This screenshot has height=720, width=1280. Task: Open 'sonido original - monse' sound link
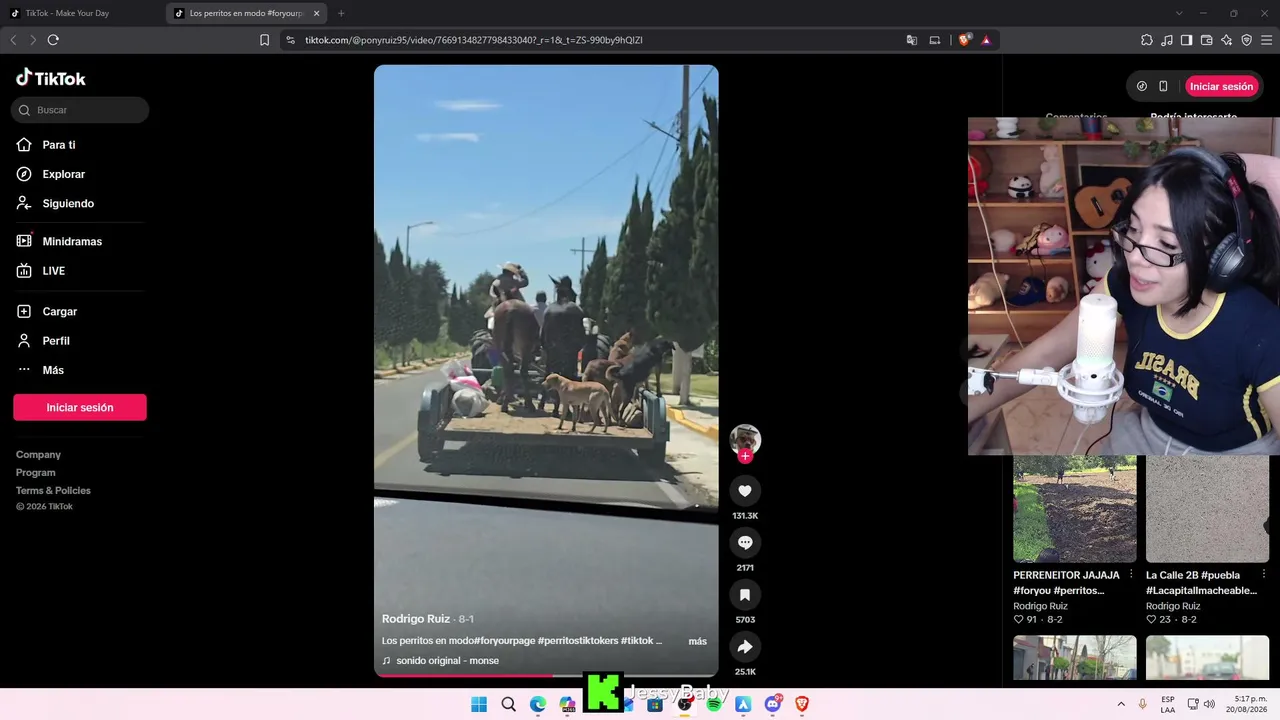[447, 661]
